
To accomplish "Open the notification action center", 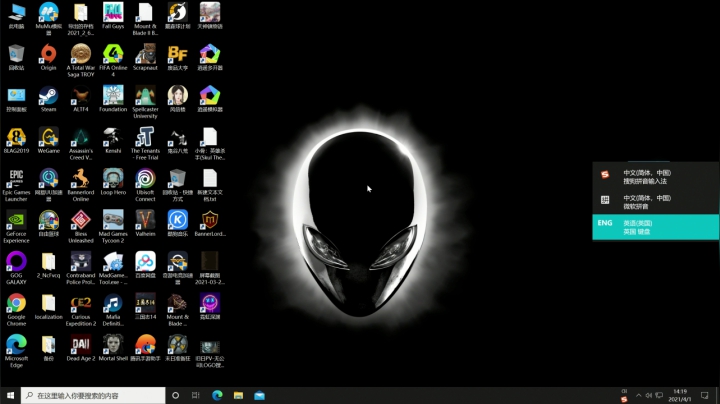I will pos(704,395).
